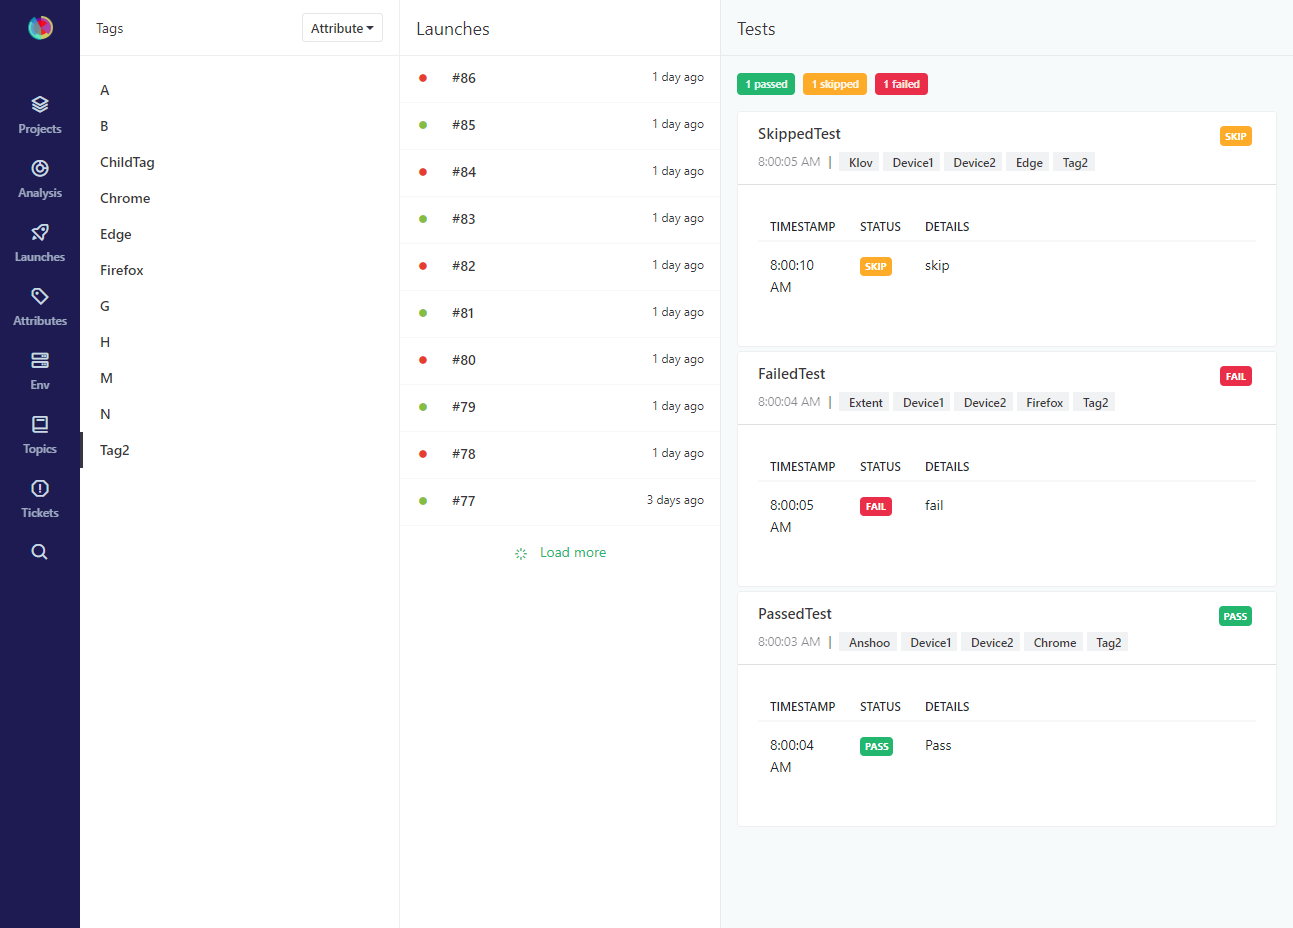Click the Firefox tag on FailedTest
The height and width of the screenshot is (928, 1293).
pos(1044,402)
